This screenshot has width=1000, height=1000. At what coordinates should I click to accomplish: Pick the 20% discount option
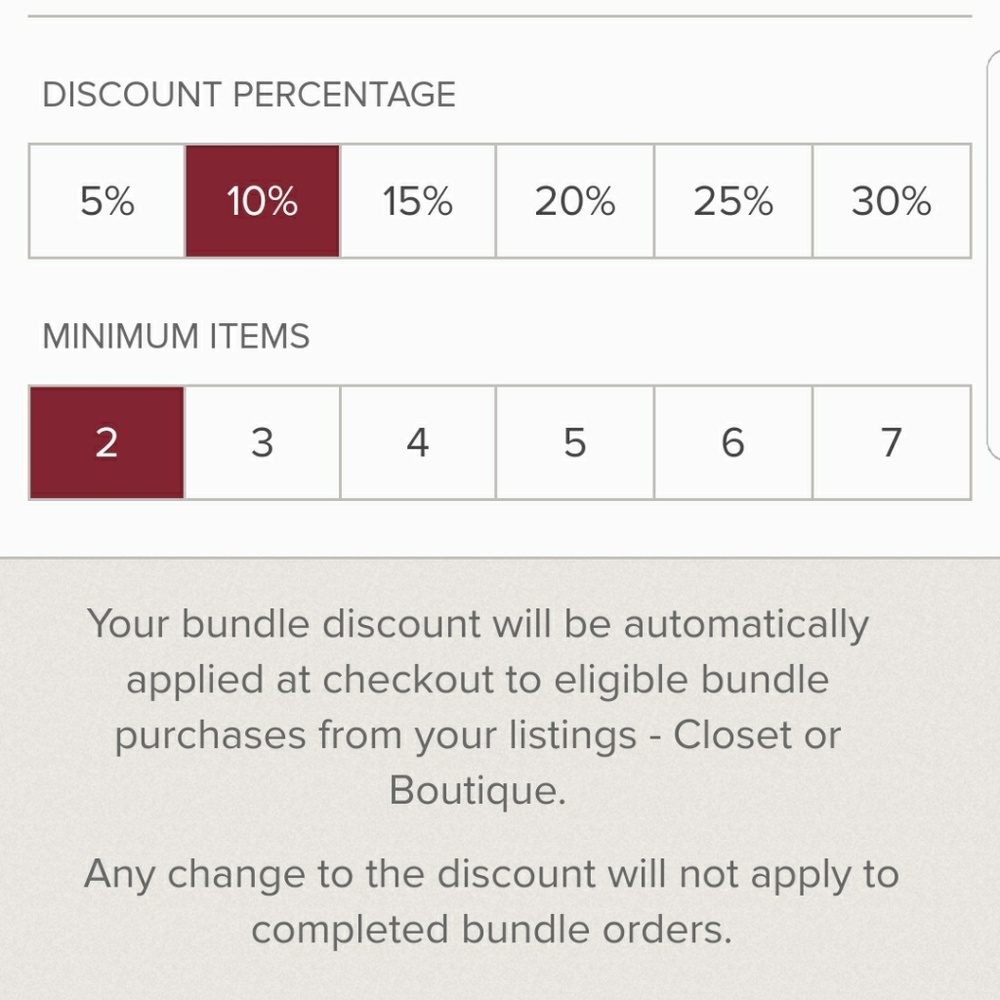pyautogui.click(x=575, y=201)
